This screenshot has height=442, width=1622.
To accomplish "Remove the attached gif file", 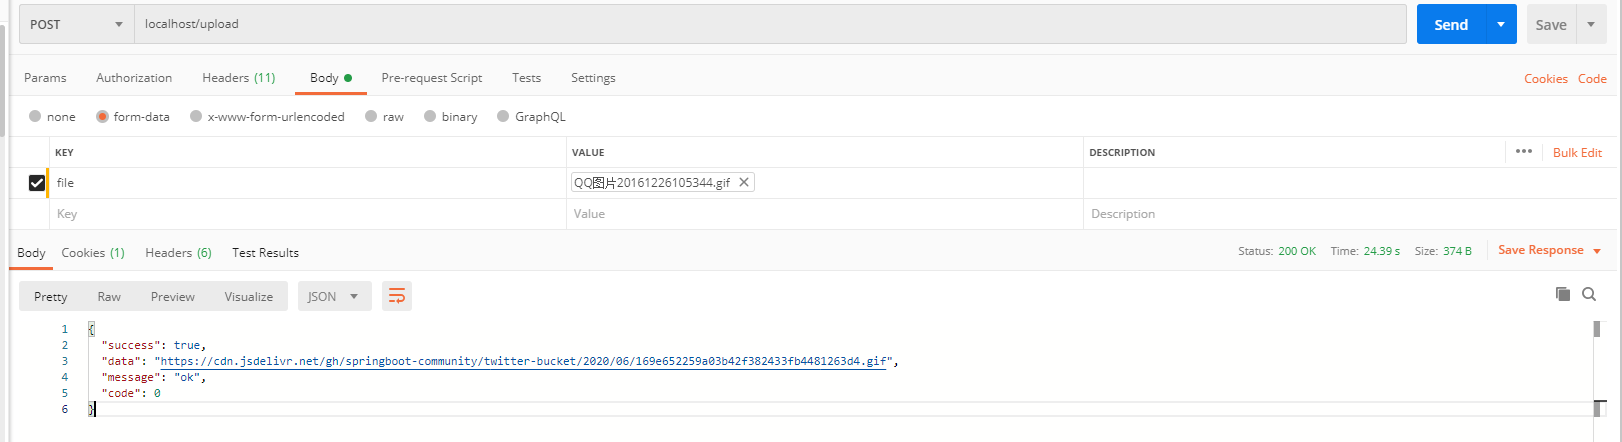I will 744,182.
